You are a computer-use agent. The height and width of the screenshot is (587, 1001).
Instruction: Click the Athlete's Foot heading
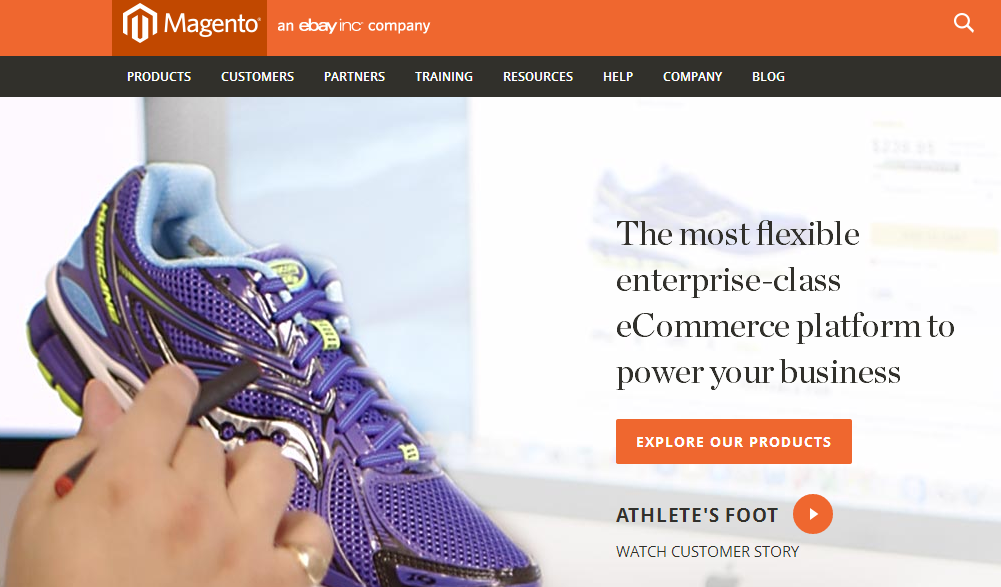[696, 515]
